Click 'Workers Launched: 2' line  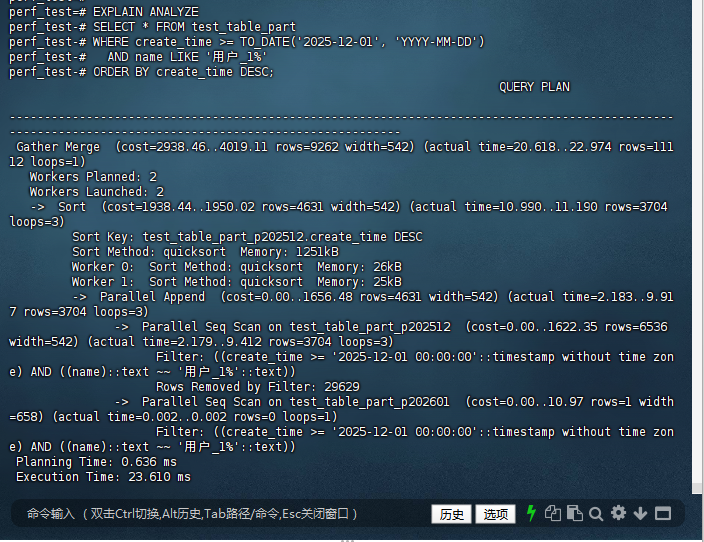(97, 192)
